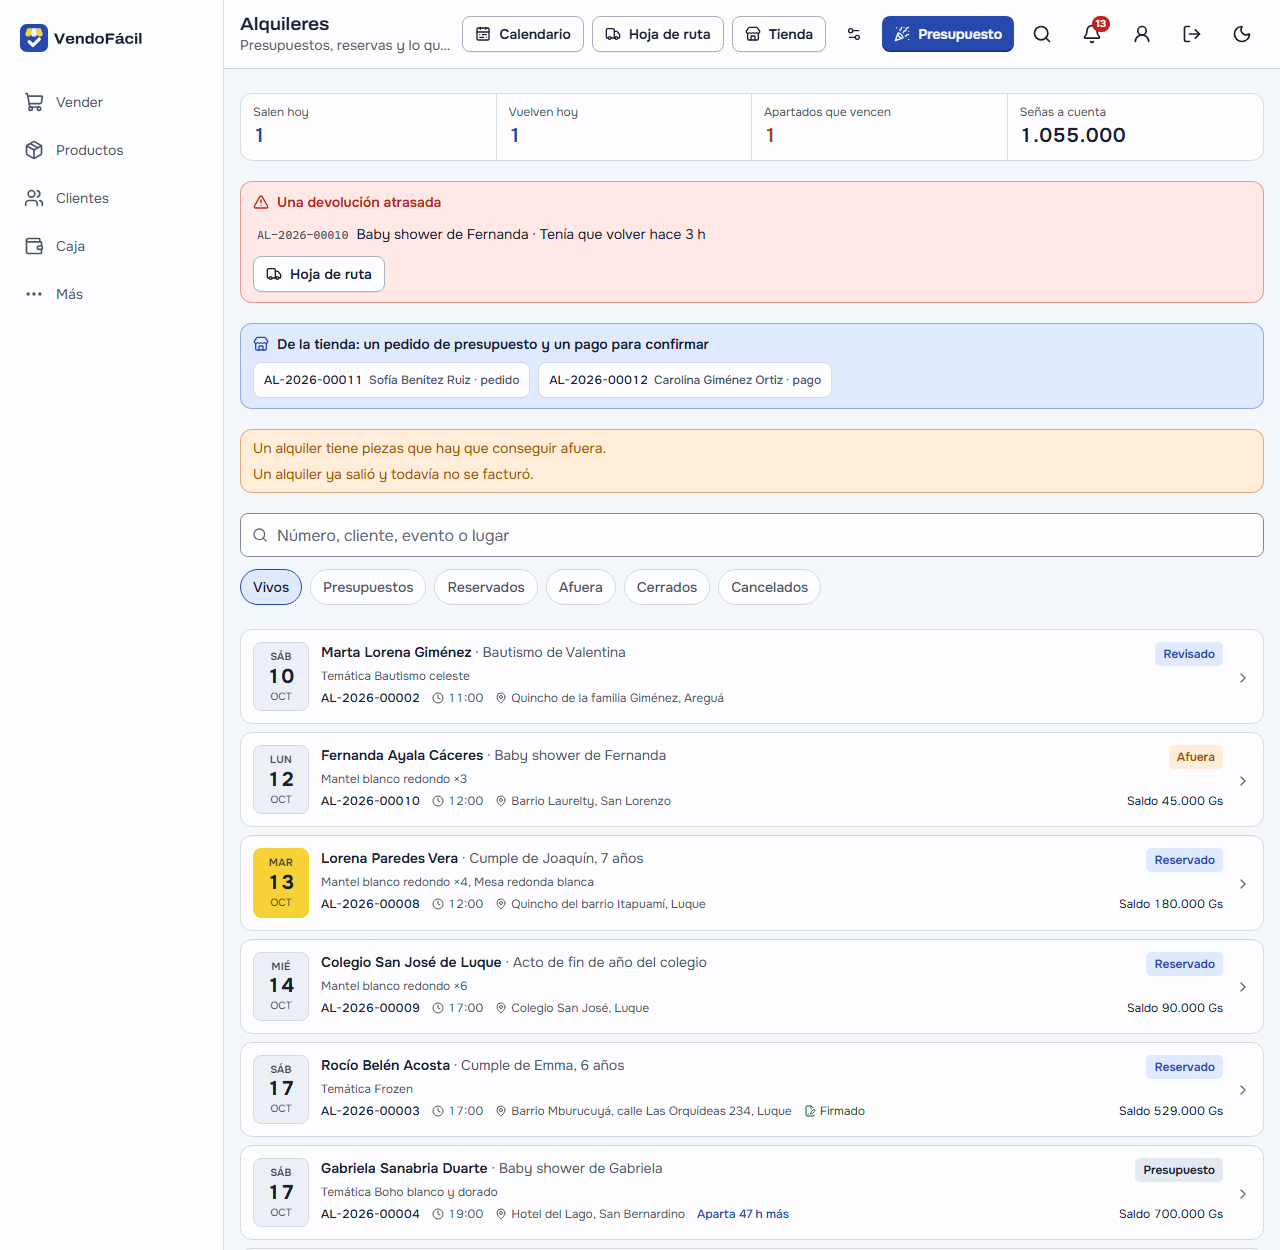
Task: Open the Calendario view
Action: (x=523, y=34)
